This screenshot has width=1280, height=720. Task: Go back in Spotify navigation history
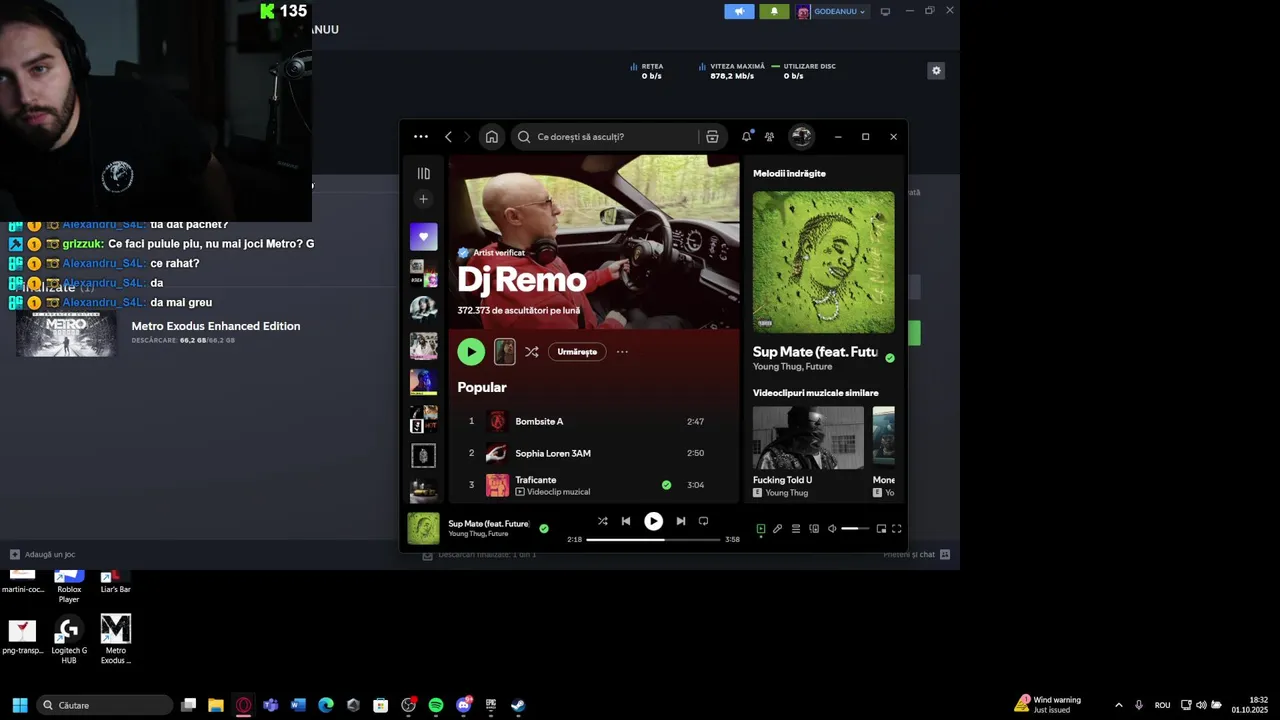pyautogui.click(x=448, y=137)
